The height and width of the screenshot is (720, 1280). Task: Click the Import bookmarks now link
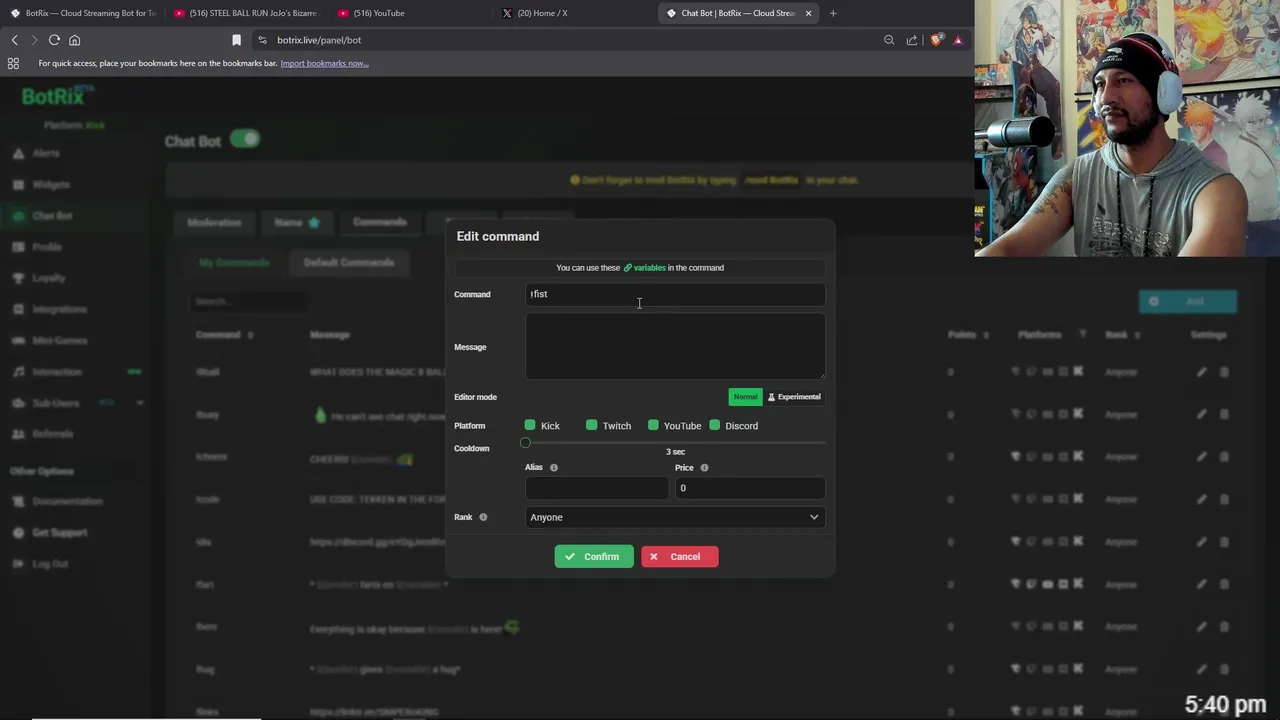[324, 63]
